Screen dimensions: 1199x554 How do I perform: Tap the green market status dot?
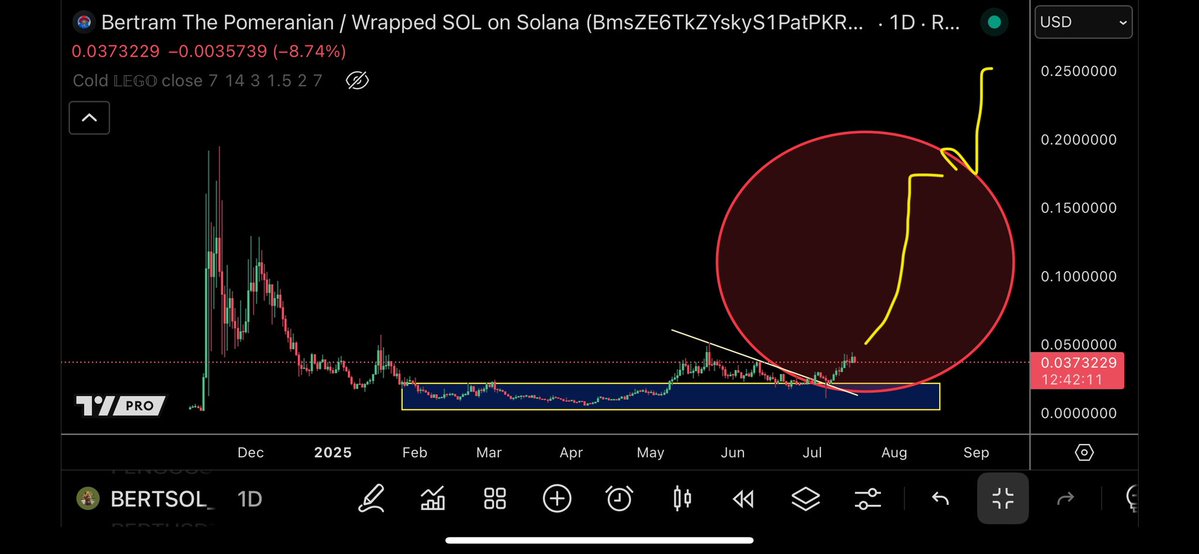(x=994, y=22)
